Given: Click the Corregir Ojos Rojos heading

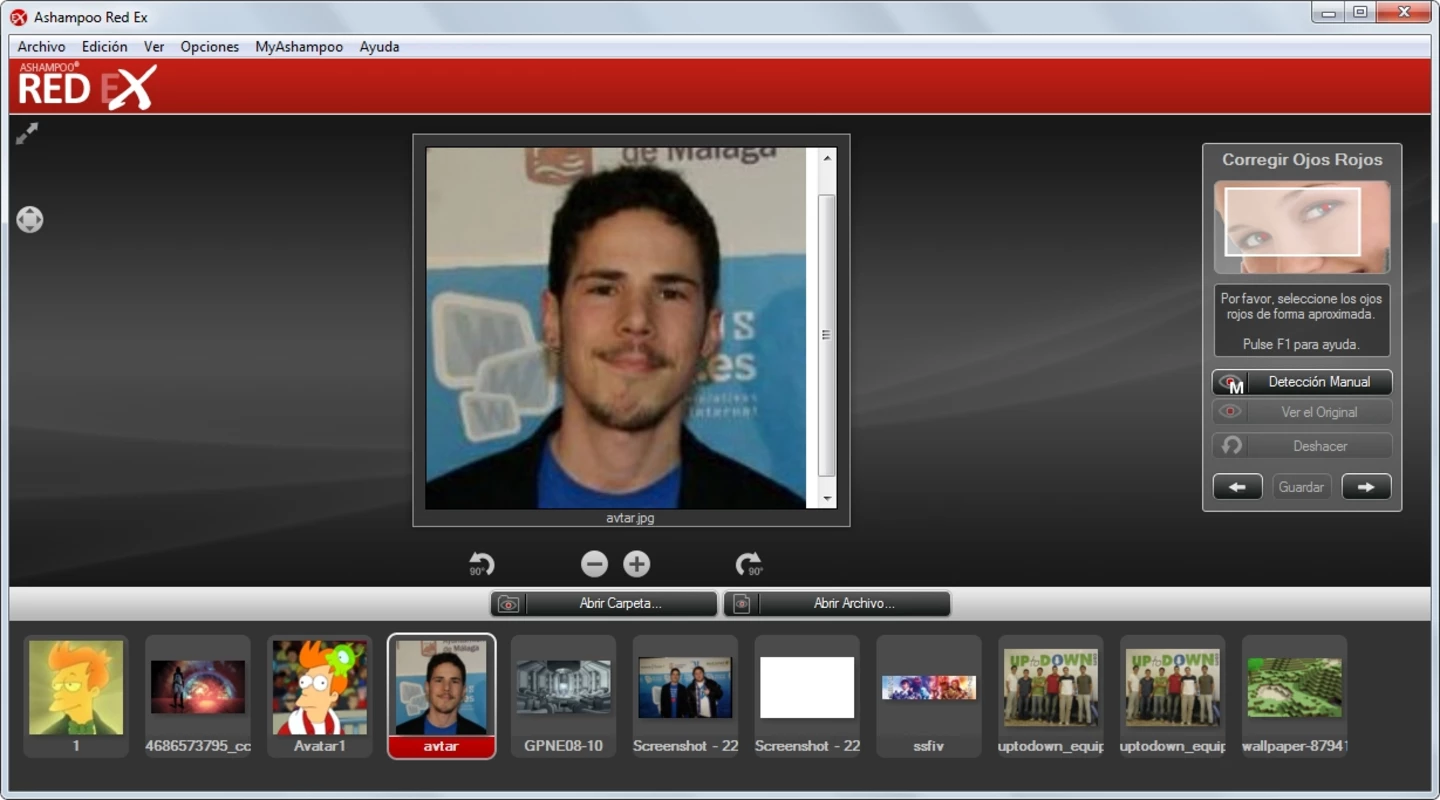Looking at the screenshot, I should point(1302,160).
